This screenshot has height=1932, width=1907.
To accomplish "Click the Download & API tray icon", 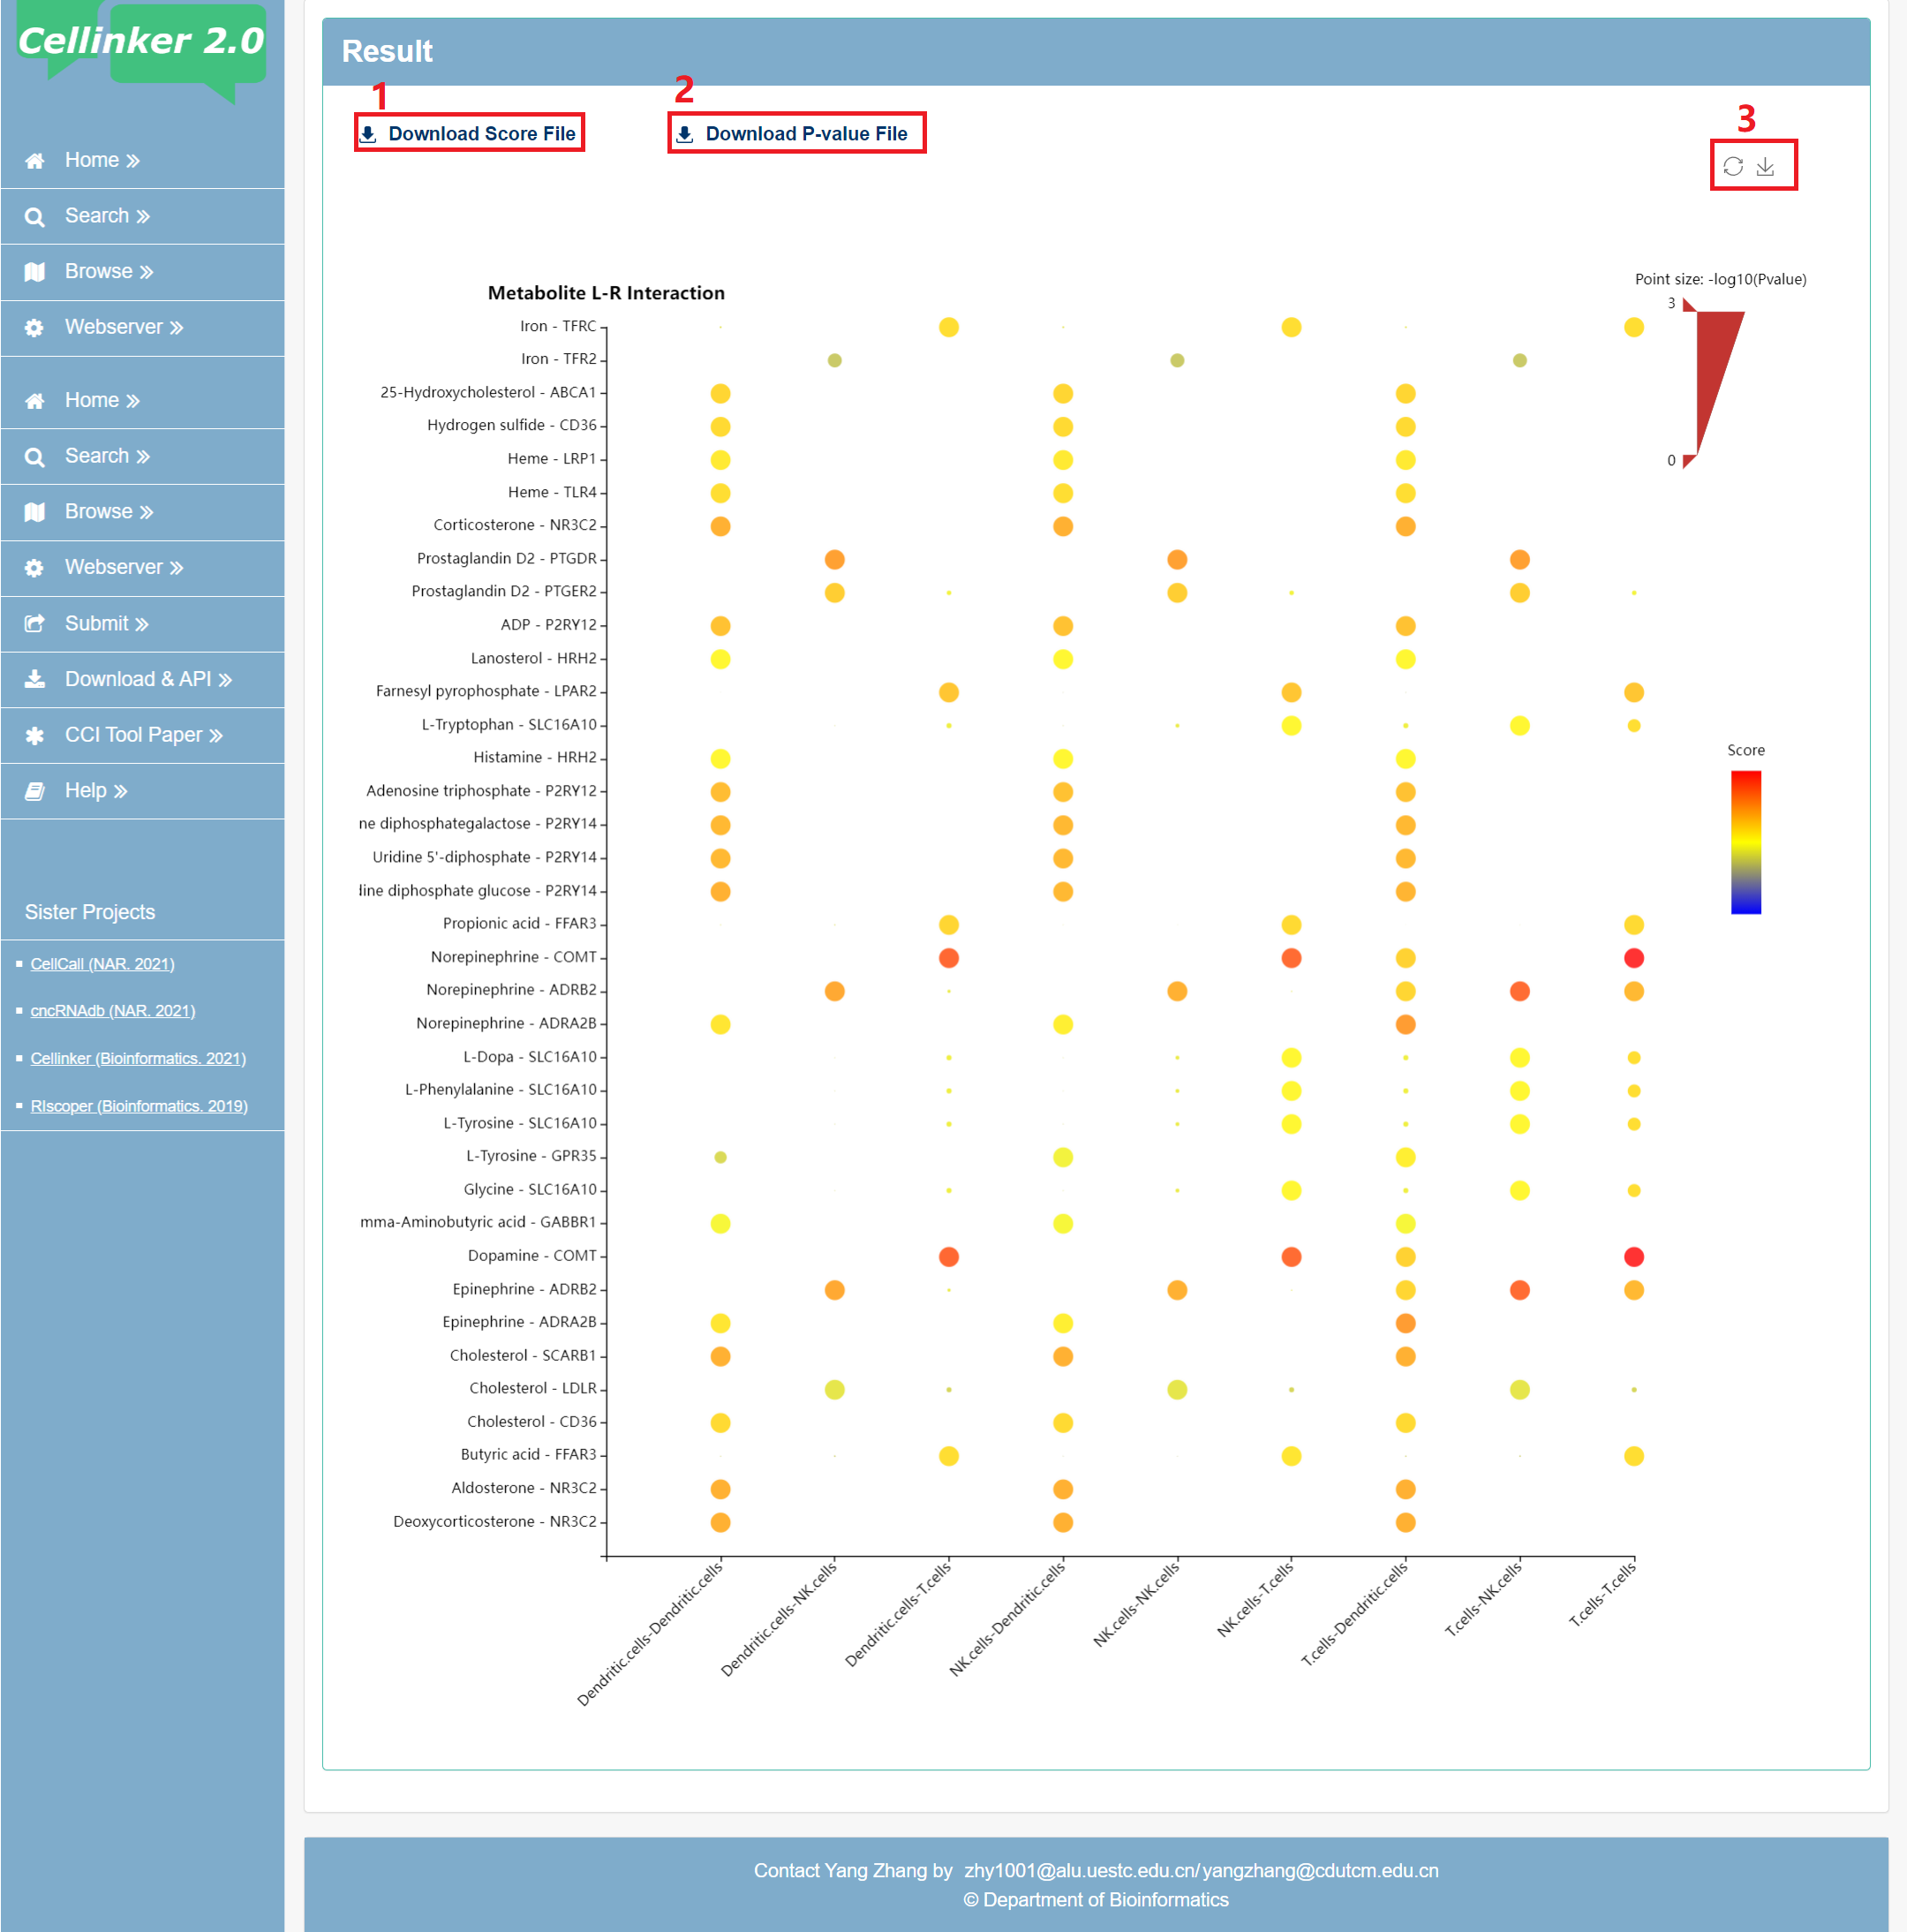I will click(x=35, y=680).
